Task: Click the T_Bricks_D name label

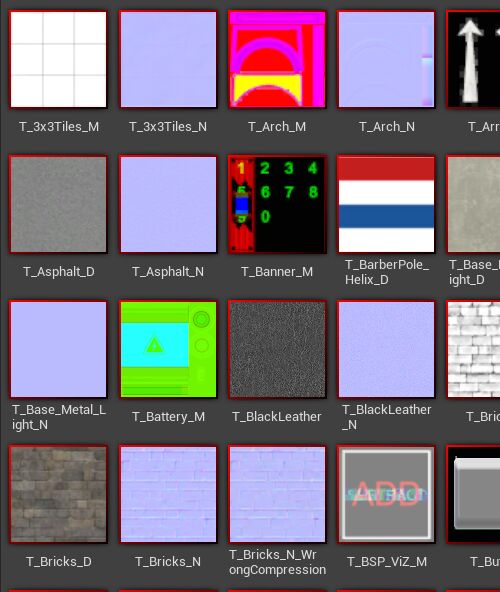Action: click(59, 562)
